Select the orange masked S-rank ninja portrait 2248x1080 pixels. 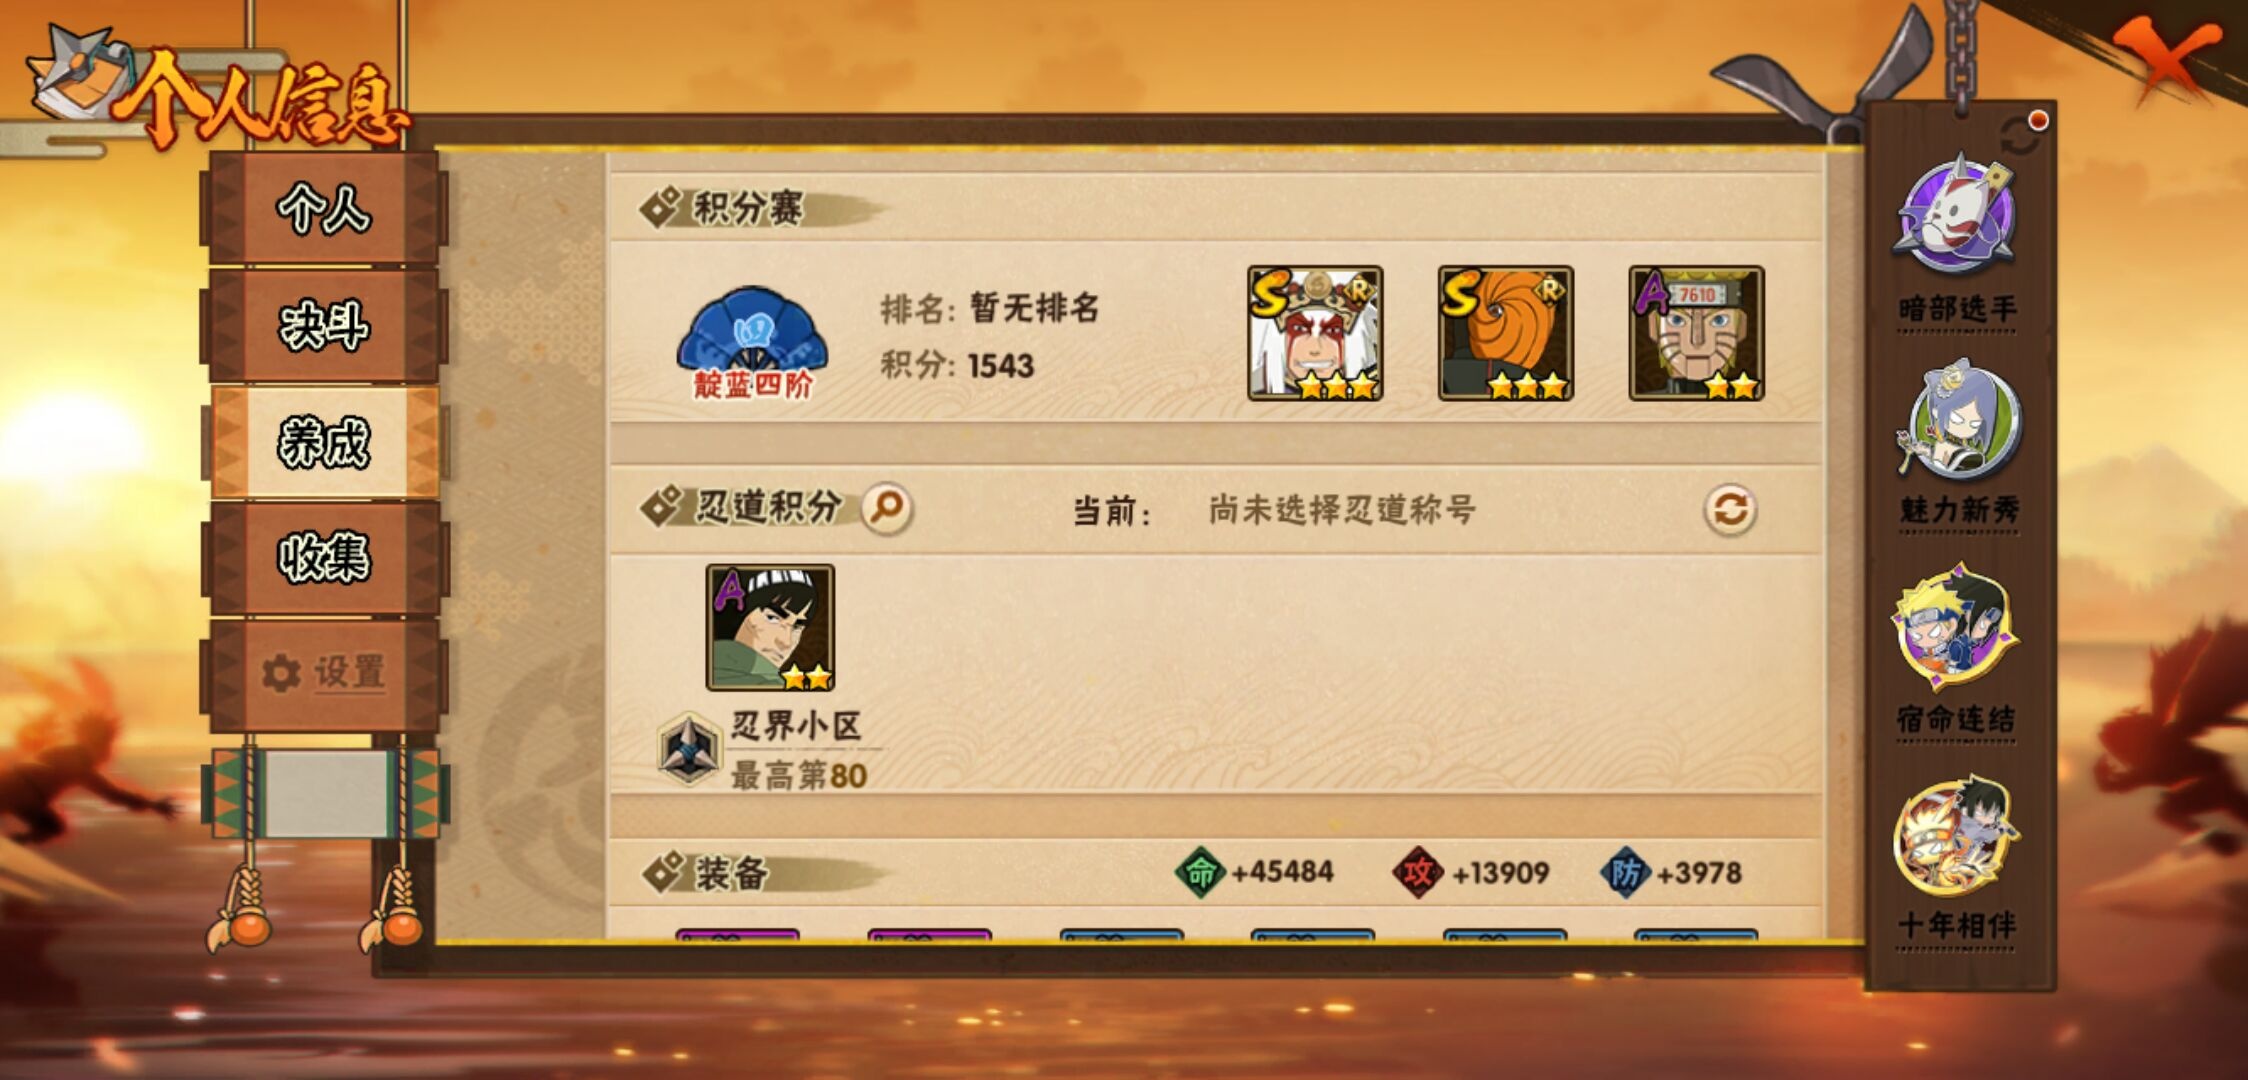(1506, 333)
